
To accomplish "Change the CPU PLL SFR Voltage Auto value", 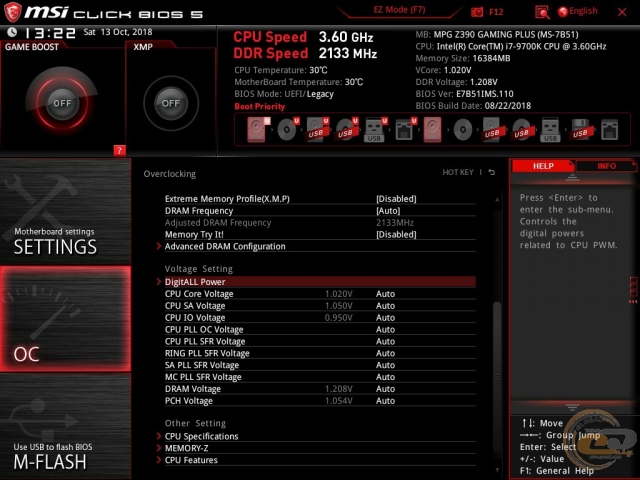I will tap(385, 341).
